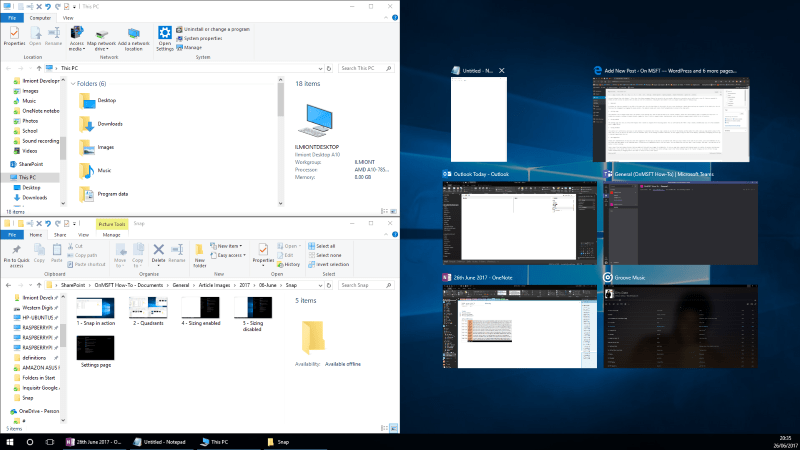Refresh the This PC address bar
The height and width of the screenshot is (450, 800).
click(329, 68)
